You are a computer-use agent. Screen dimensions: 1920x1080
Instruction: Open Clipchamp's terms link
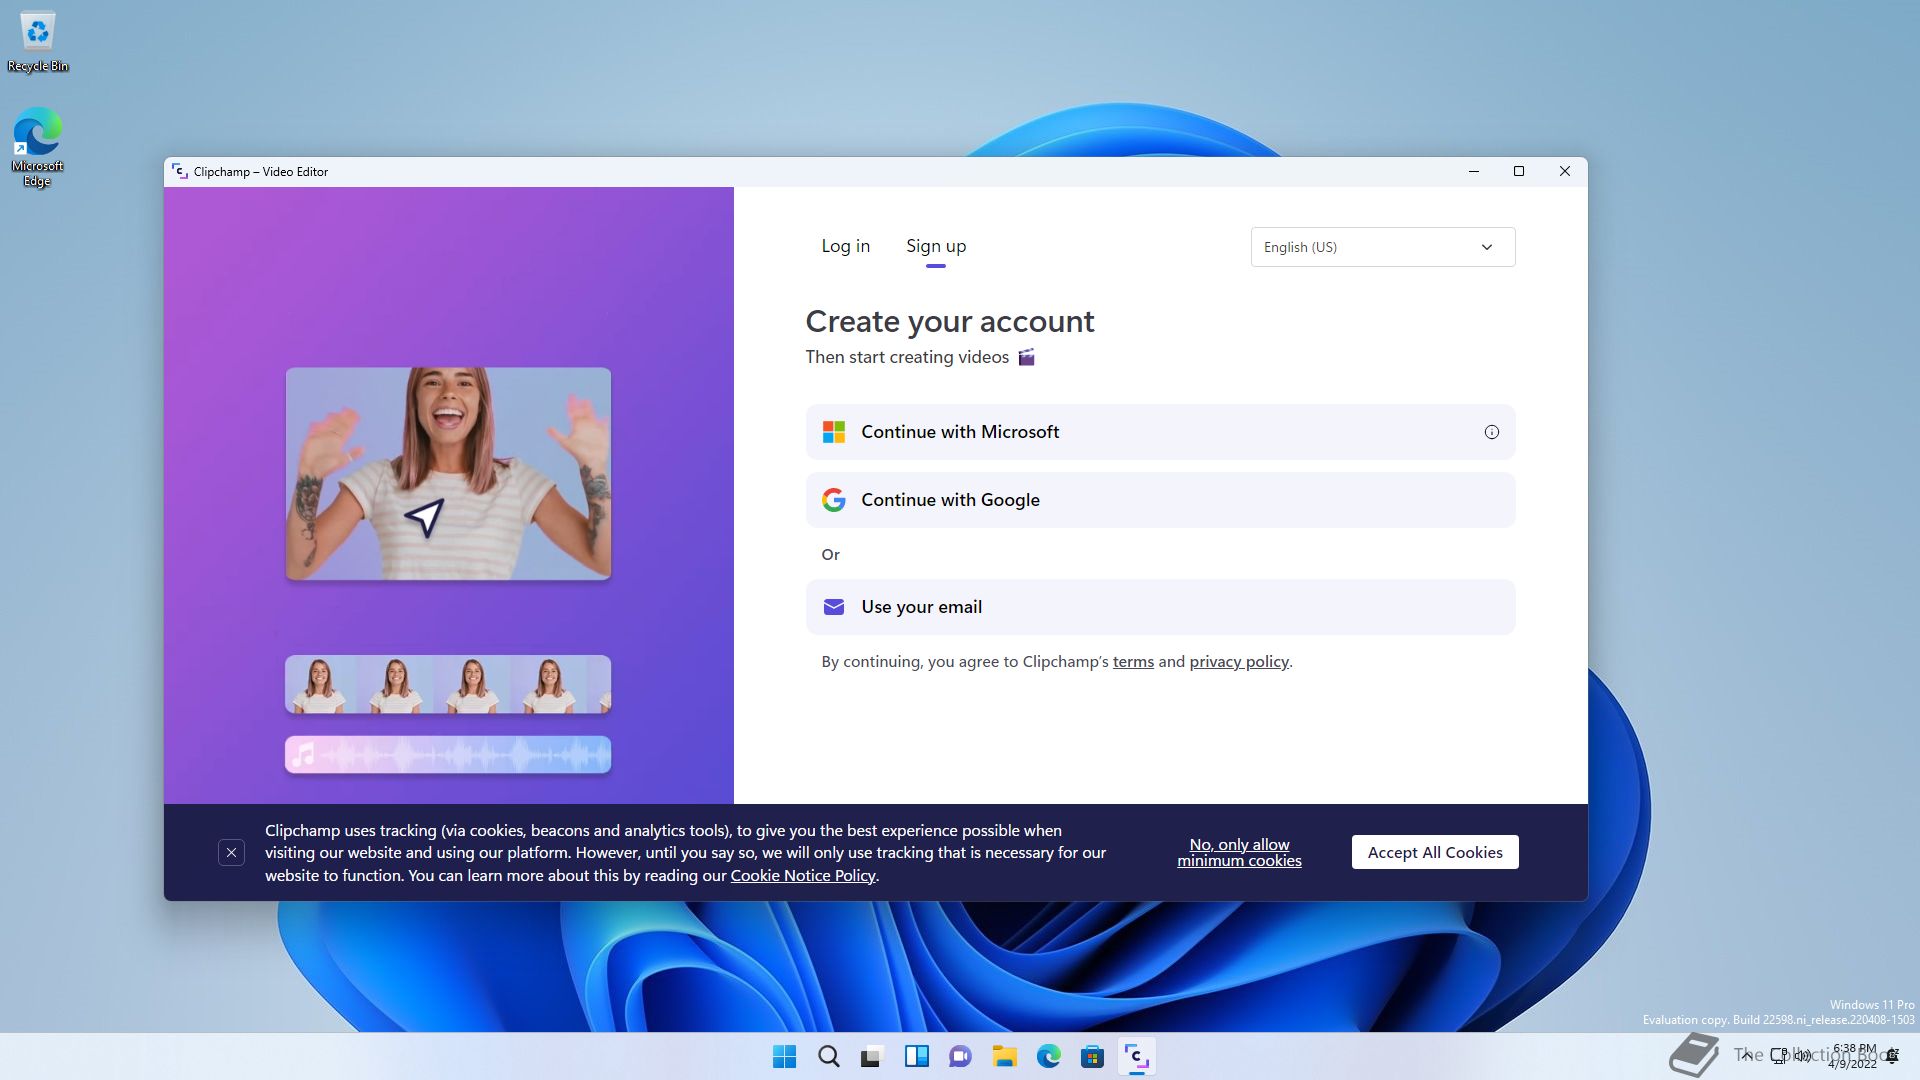point(1133,662)
